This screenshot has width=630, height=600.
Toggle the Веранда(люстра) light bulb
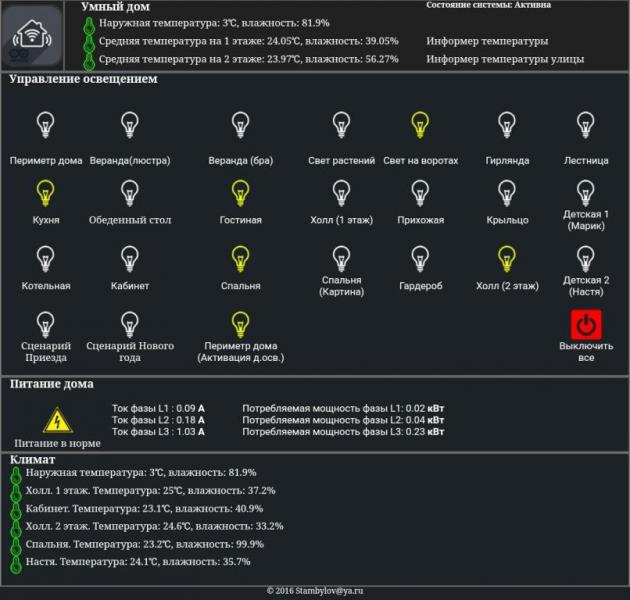click(130, 125)
